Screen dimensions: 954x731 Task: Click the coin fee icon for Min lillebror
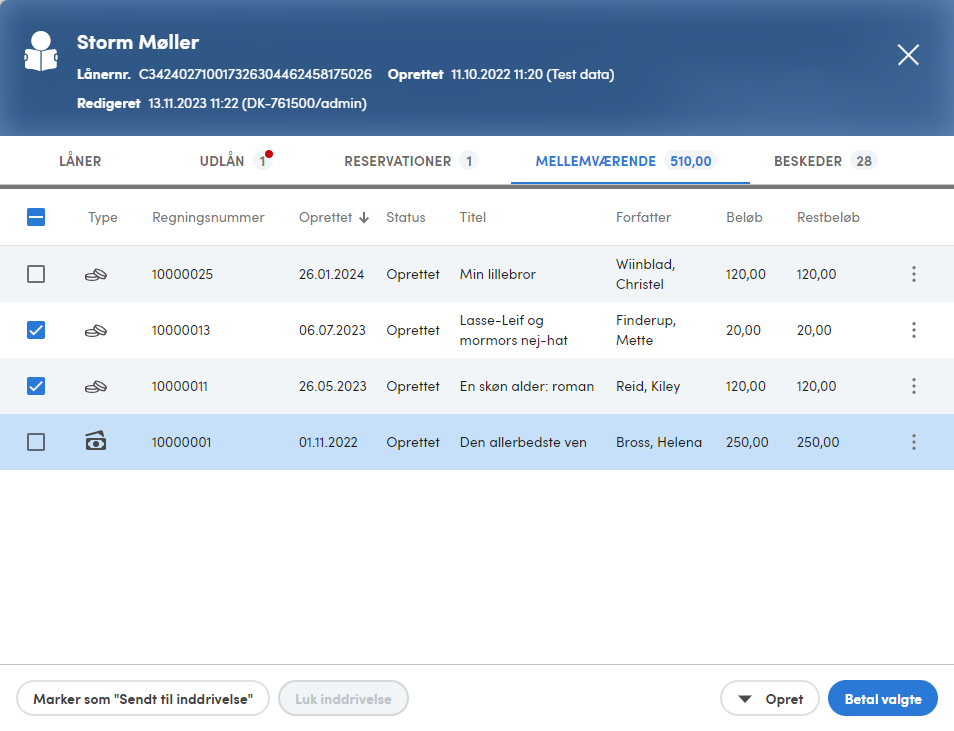pos(96,274)
